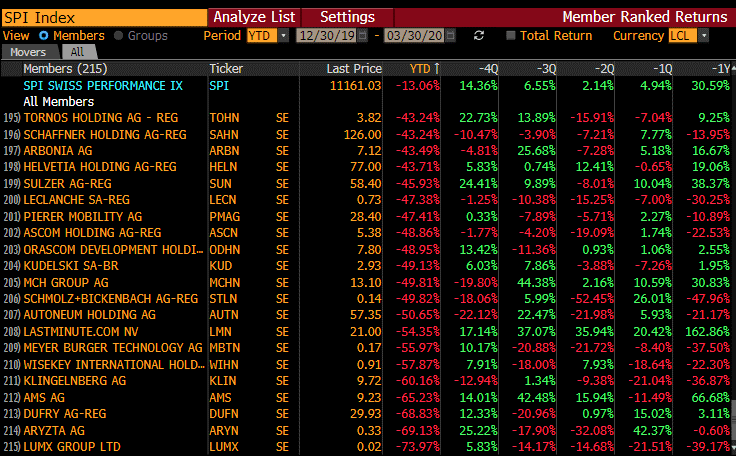Select AUTONEUM HOLDING AG row

[366, 315]
